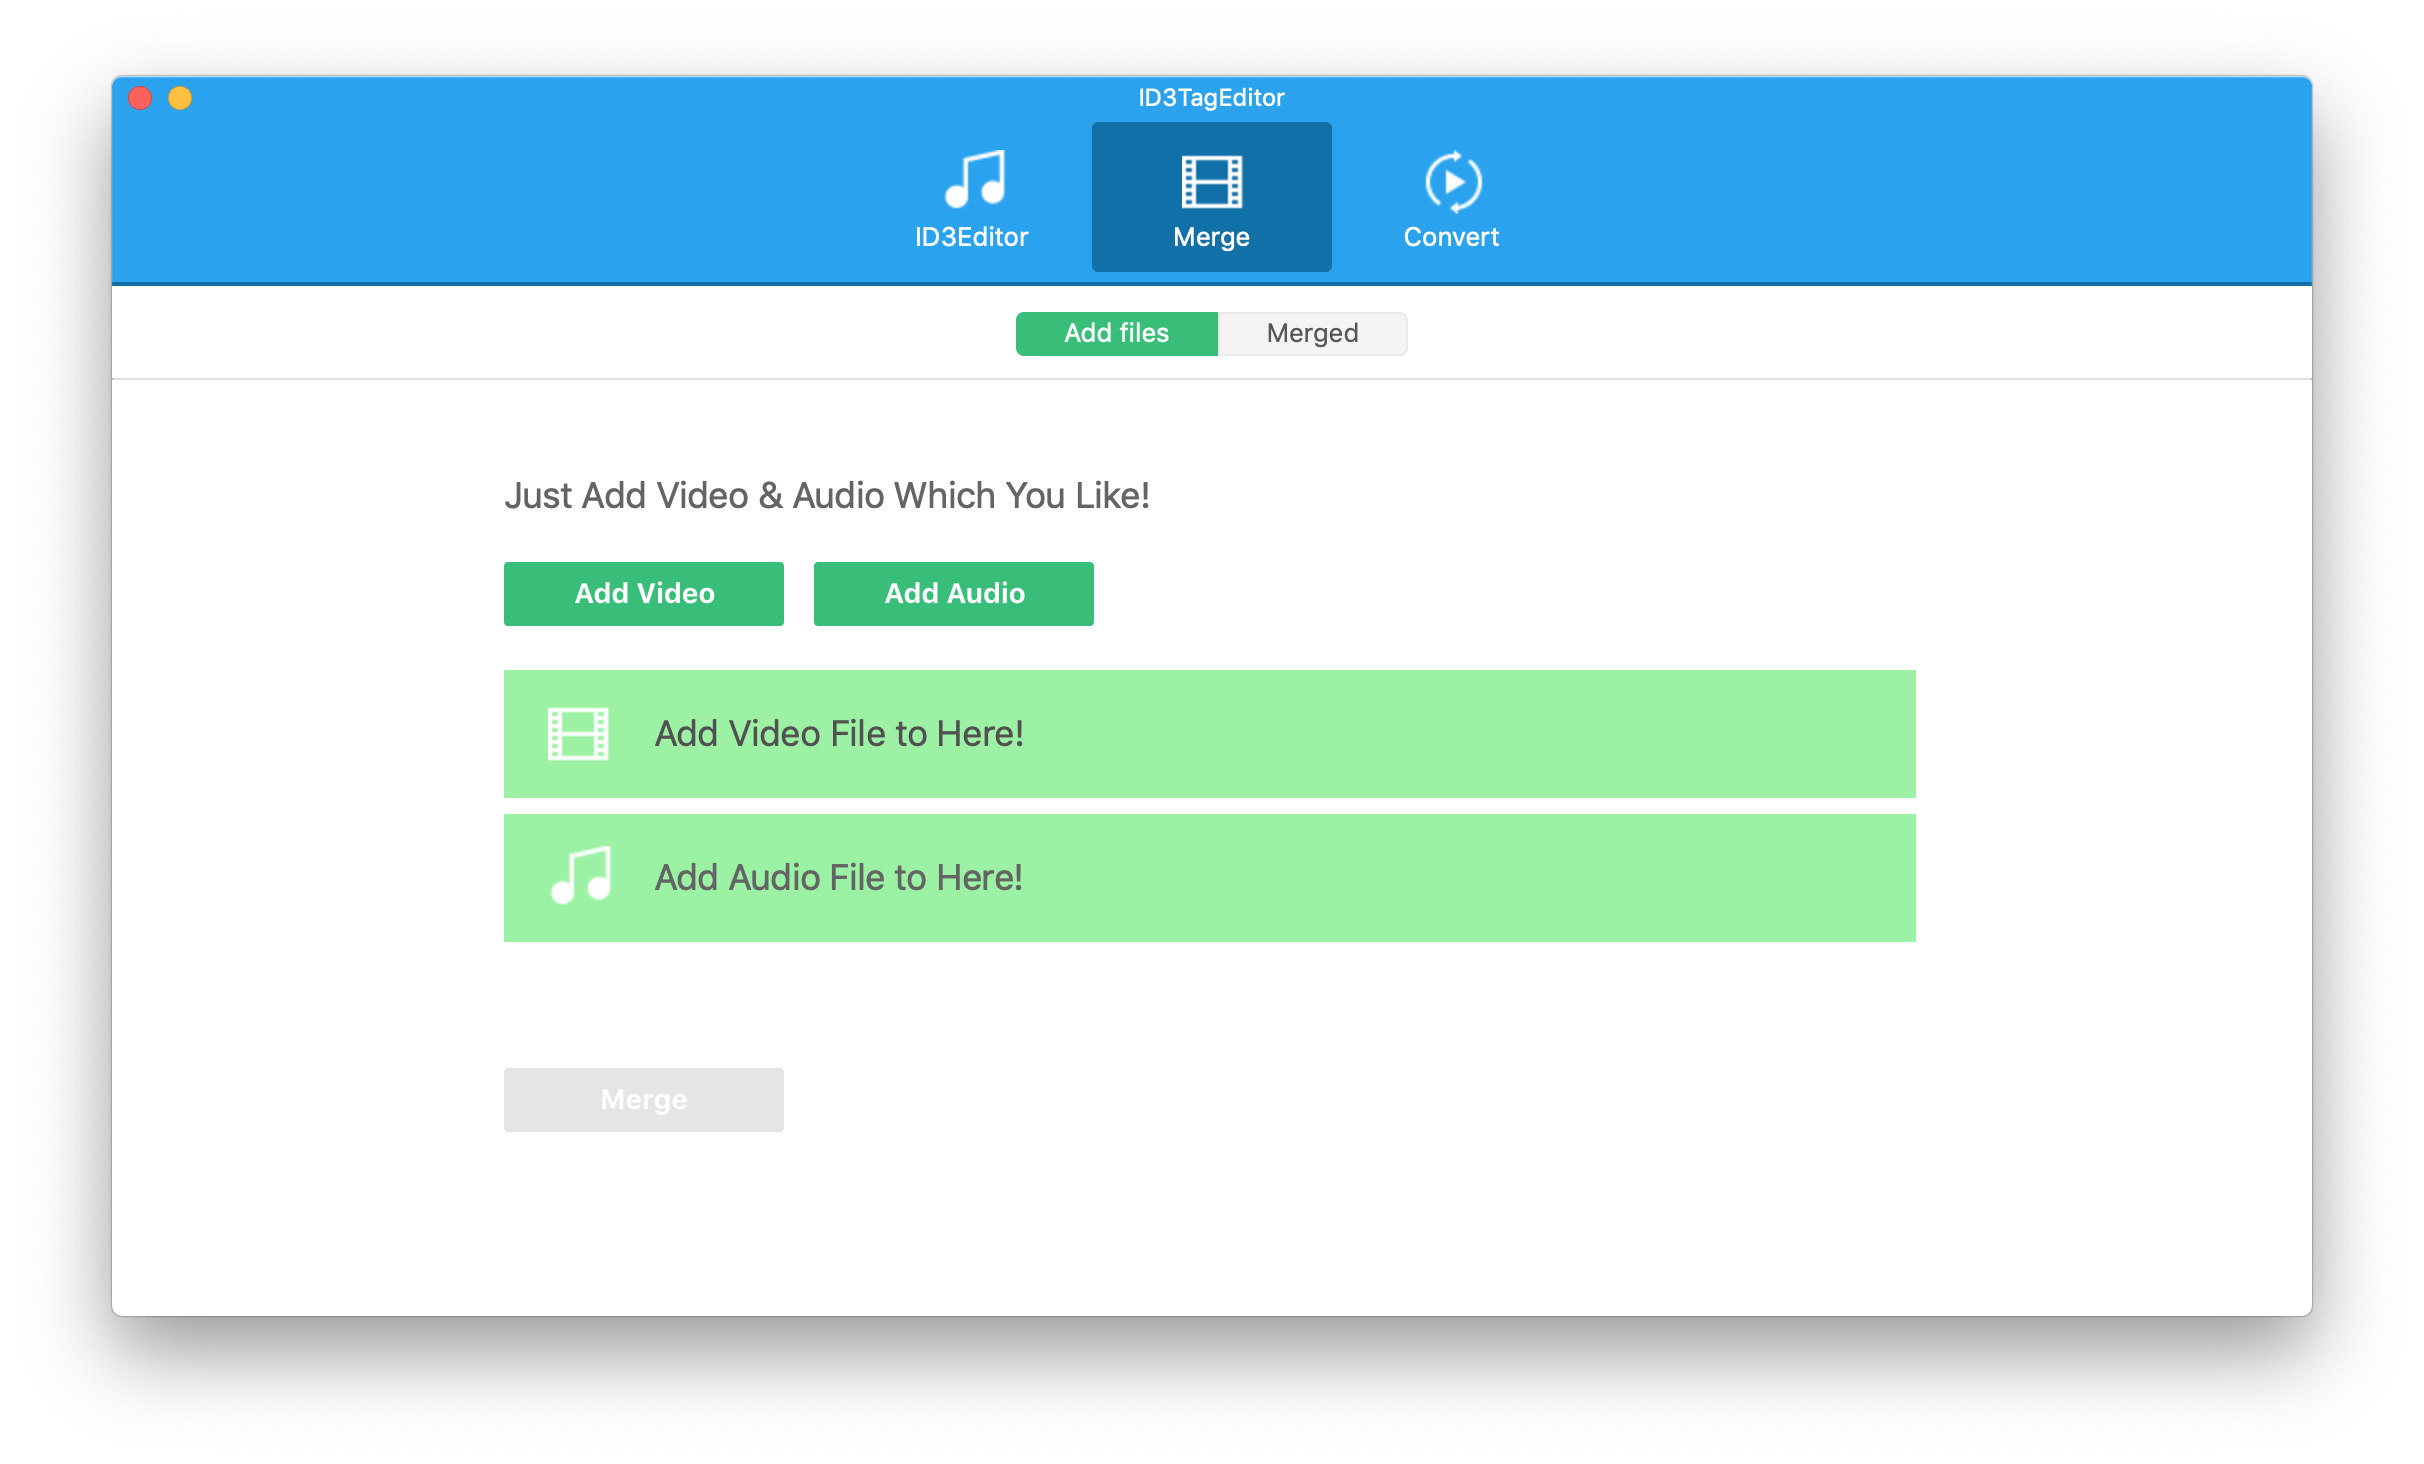The width and height of the screenshot is (2424, 1464).
Task: Close the window with the red button
Action: point(140,98)
